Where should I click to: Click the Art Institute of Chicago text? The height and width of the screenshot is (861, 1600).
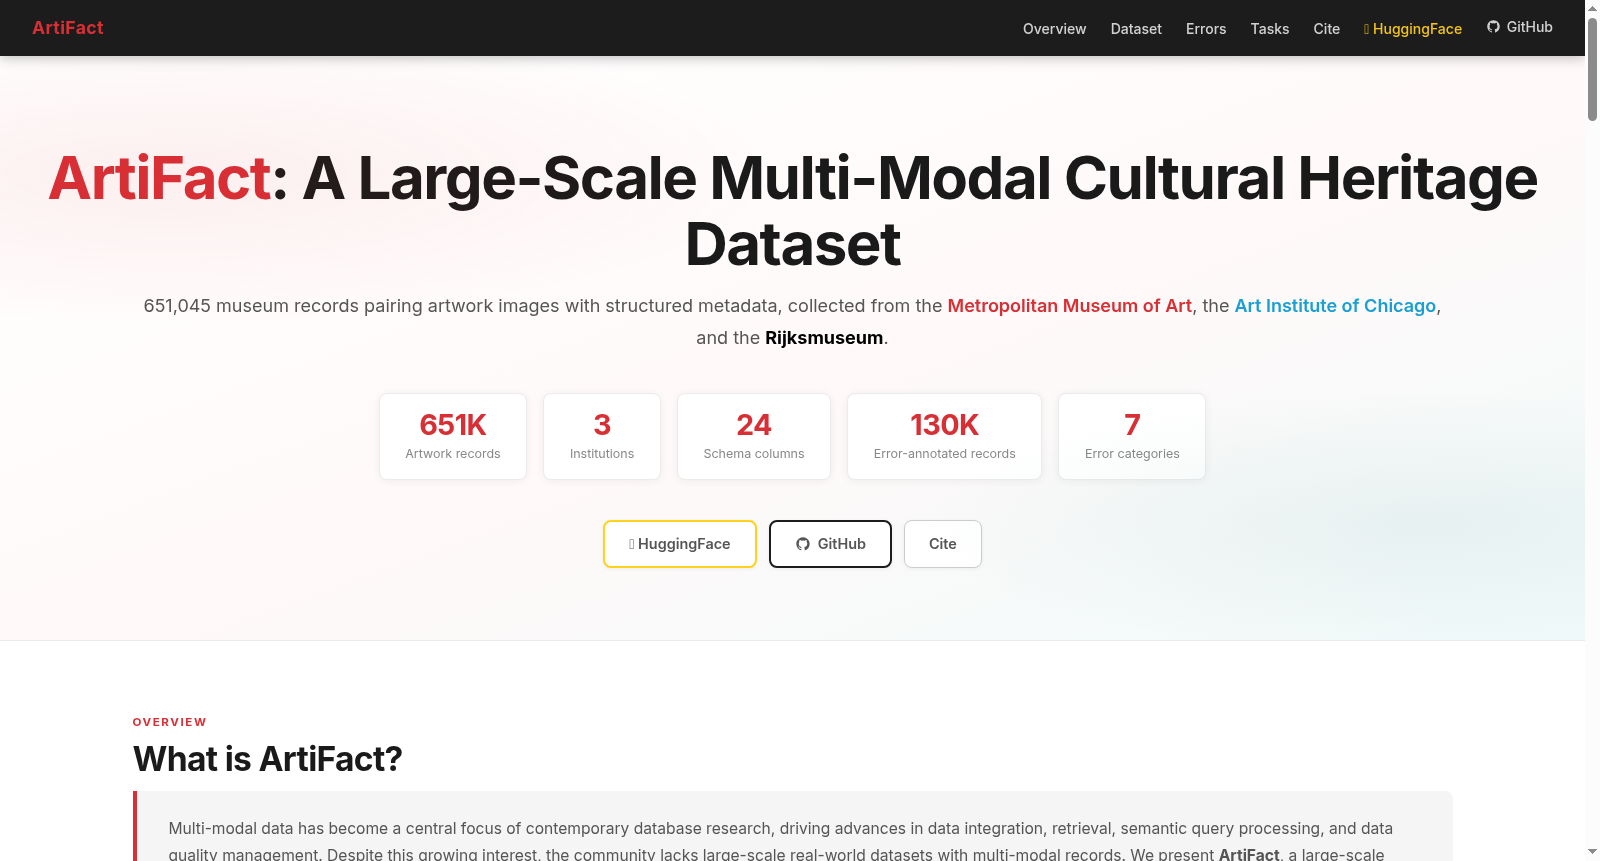point(1335,306)
